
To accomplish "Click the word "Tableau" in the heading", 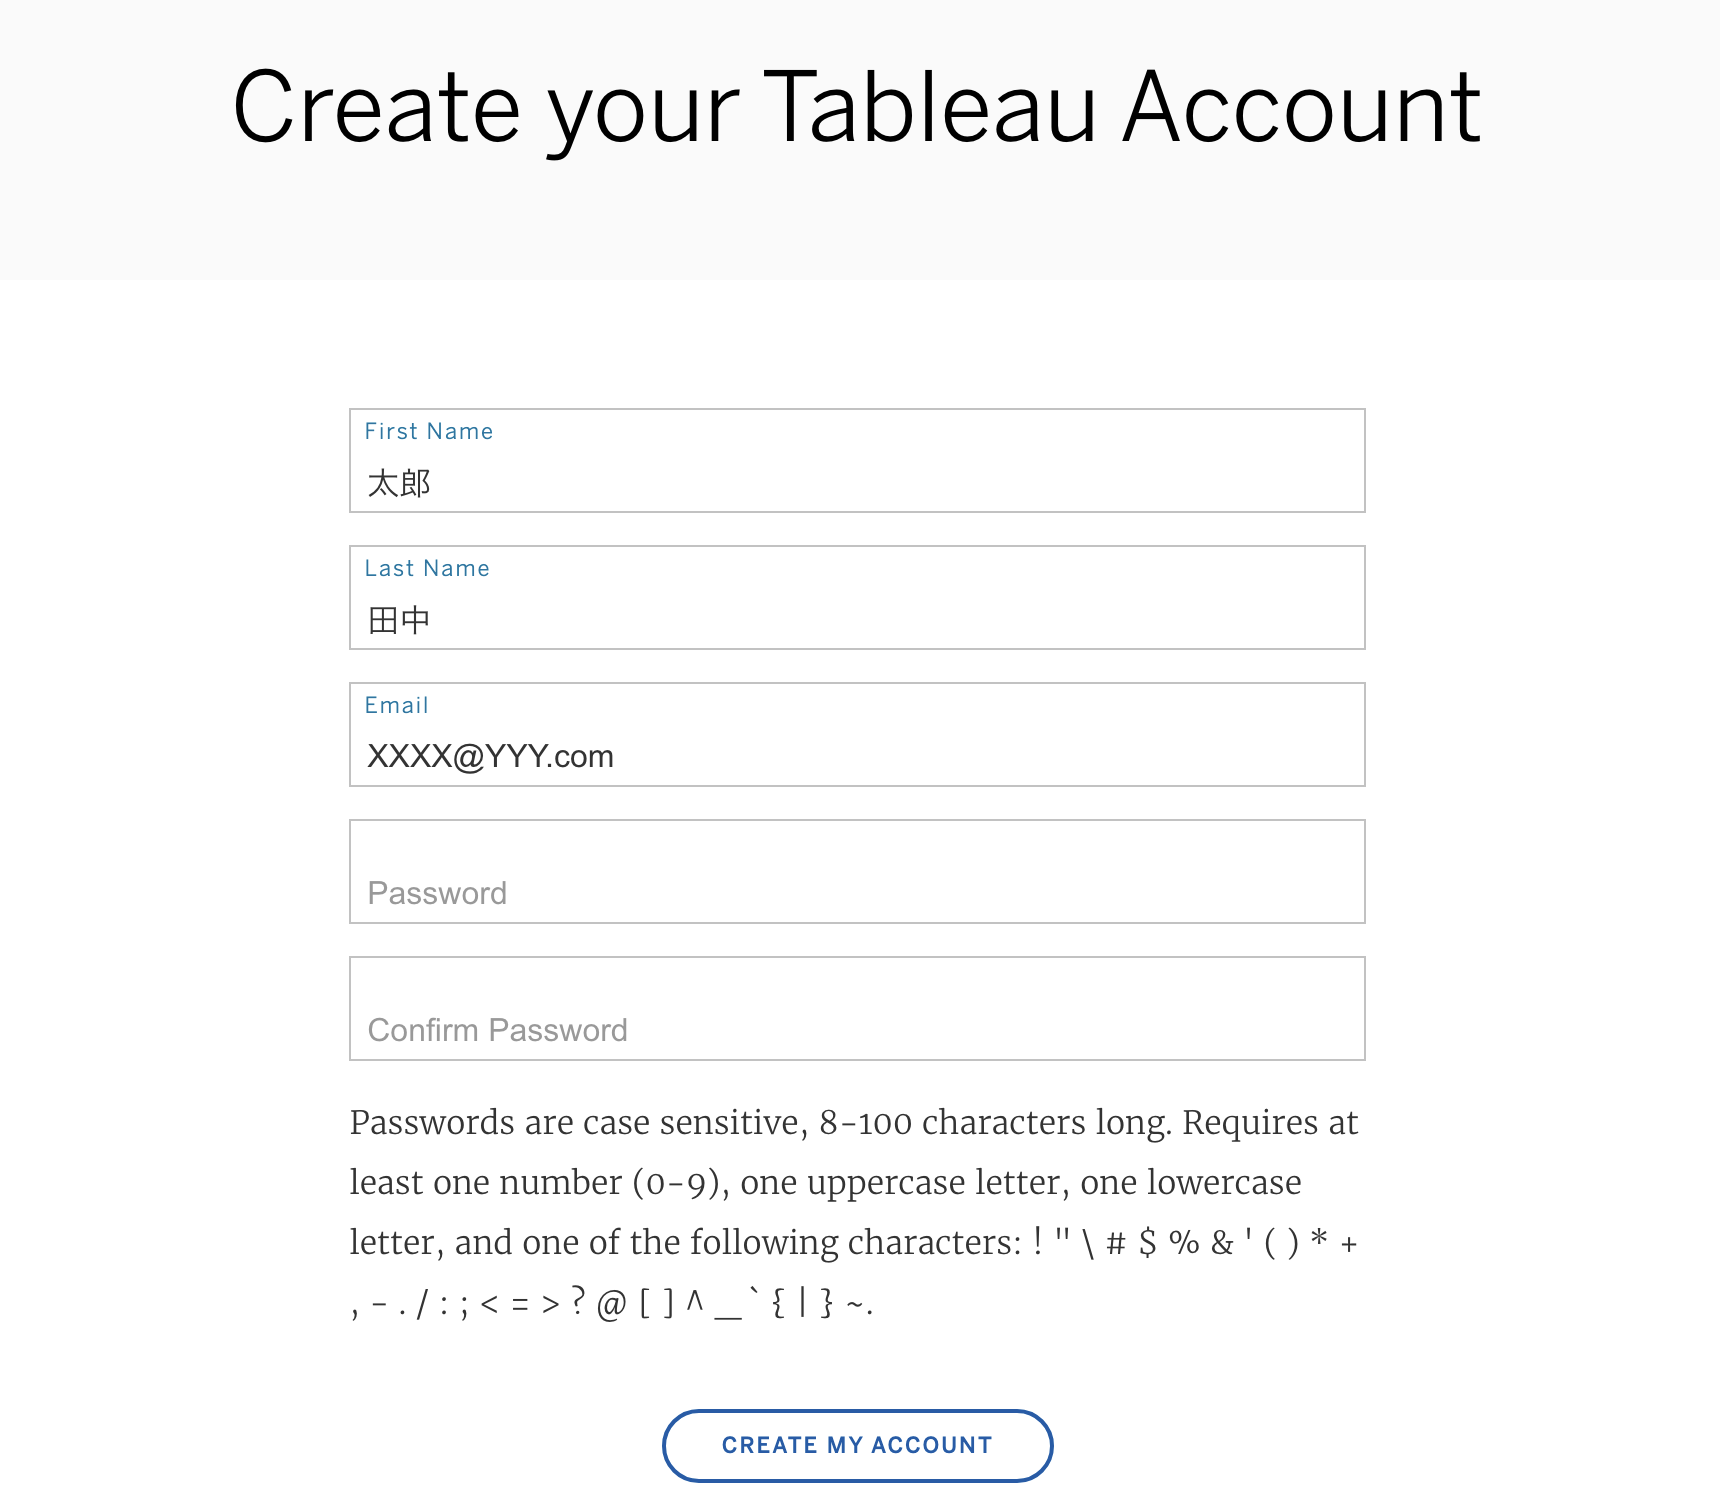I will [935, 108].
